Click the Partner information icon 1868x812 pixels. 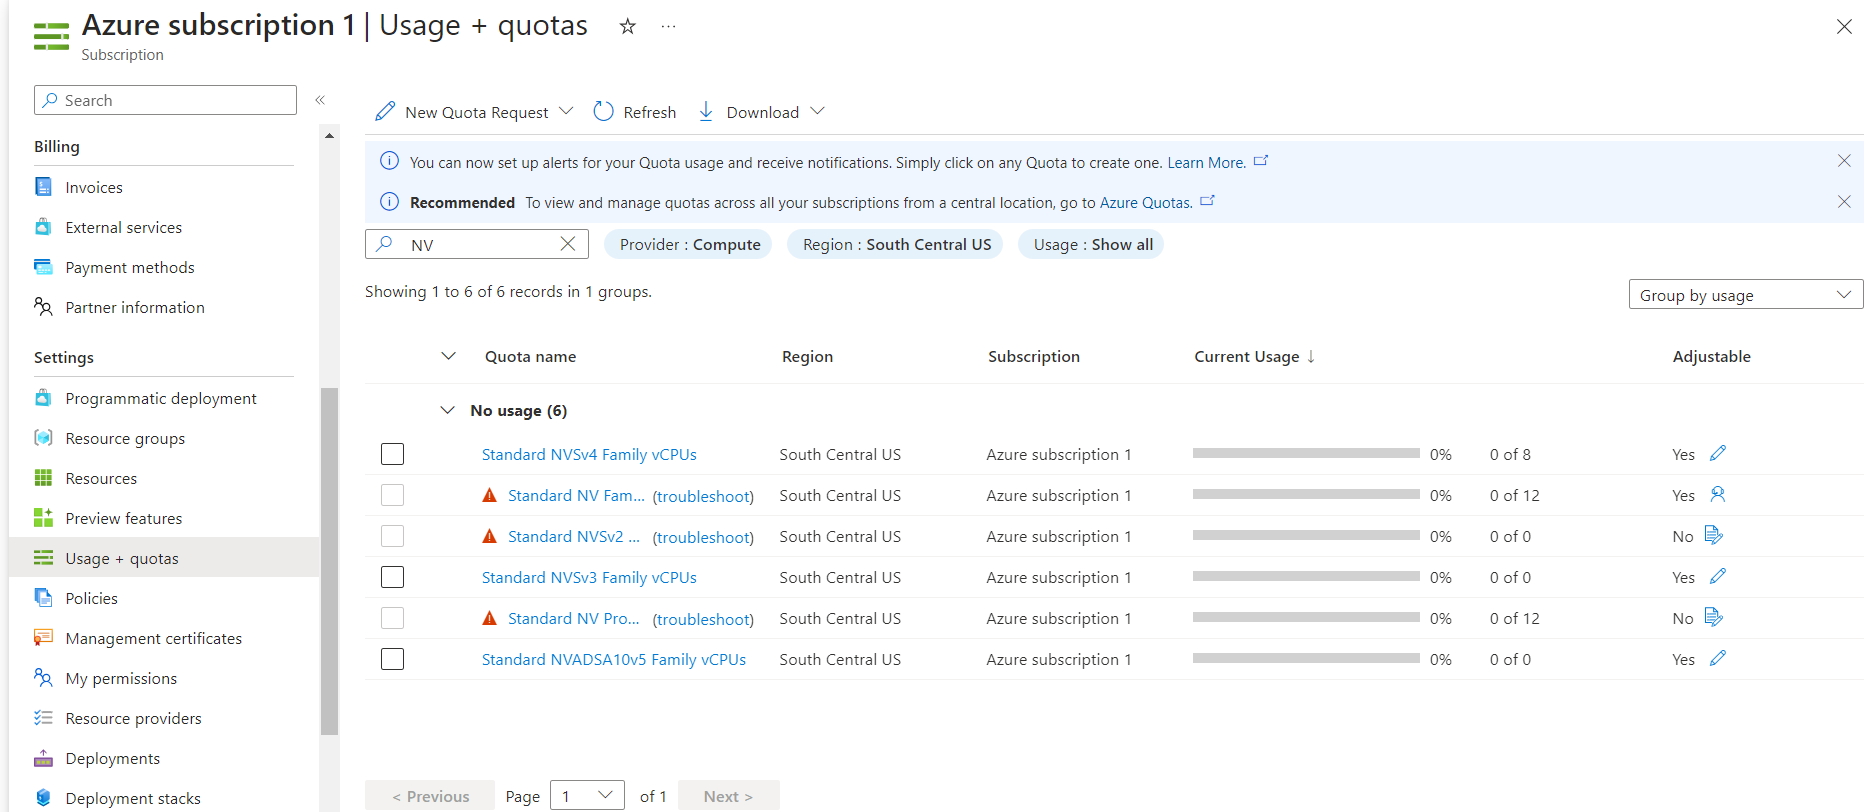click(43, 307)
